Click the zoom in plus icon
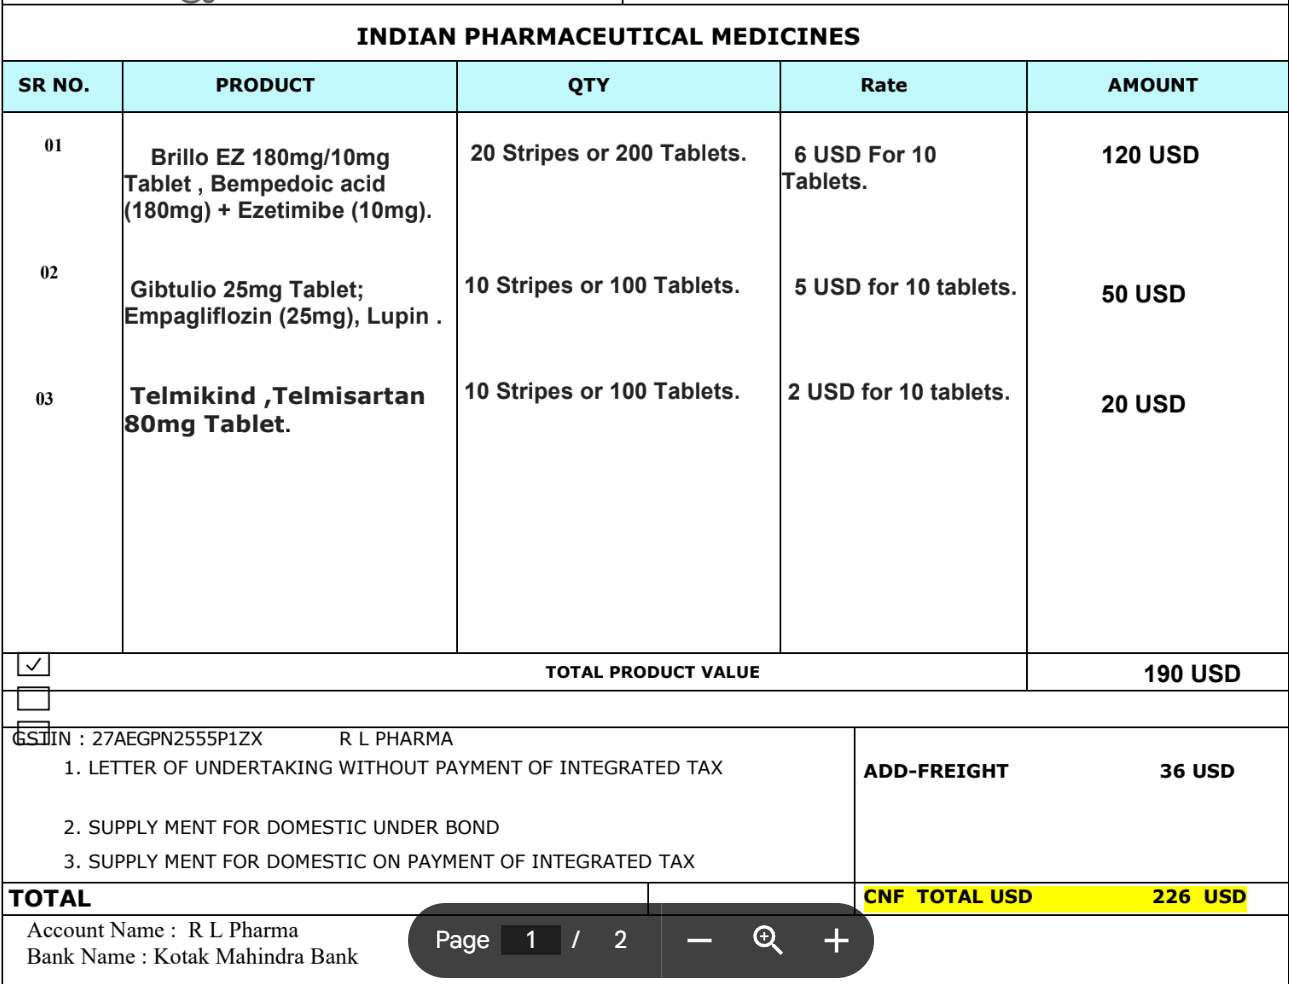 point(835,941)
